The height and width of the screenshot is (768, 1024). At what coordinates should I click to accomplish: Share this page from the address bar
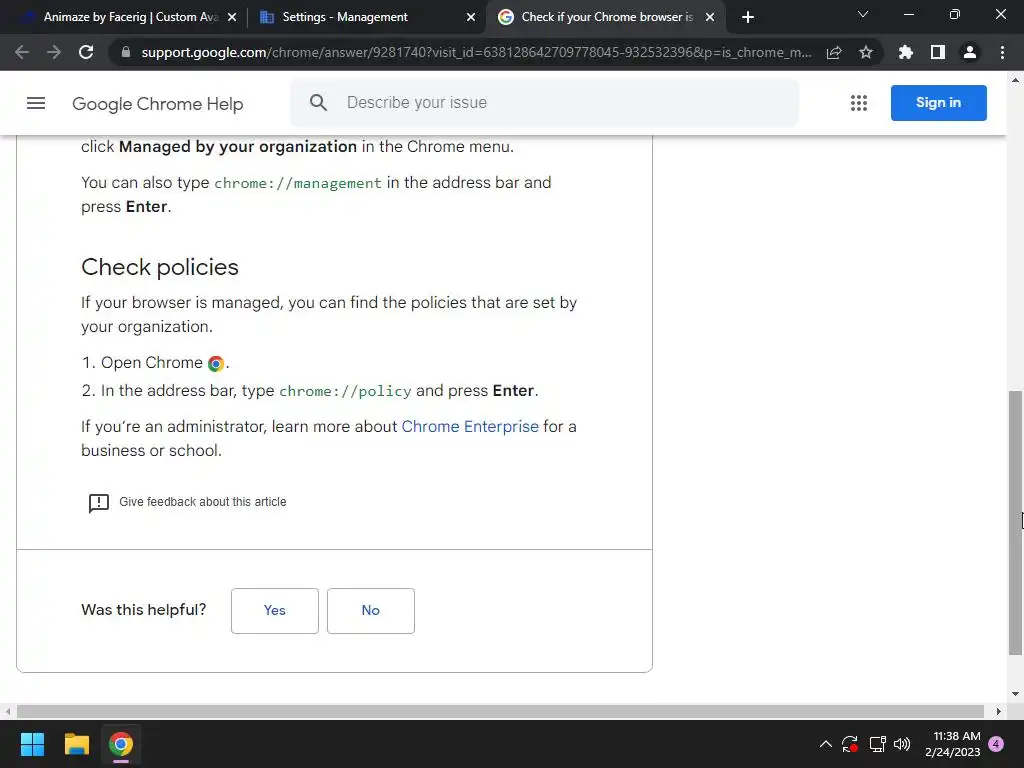pos(834,52)
